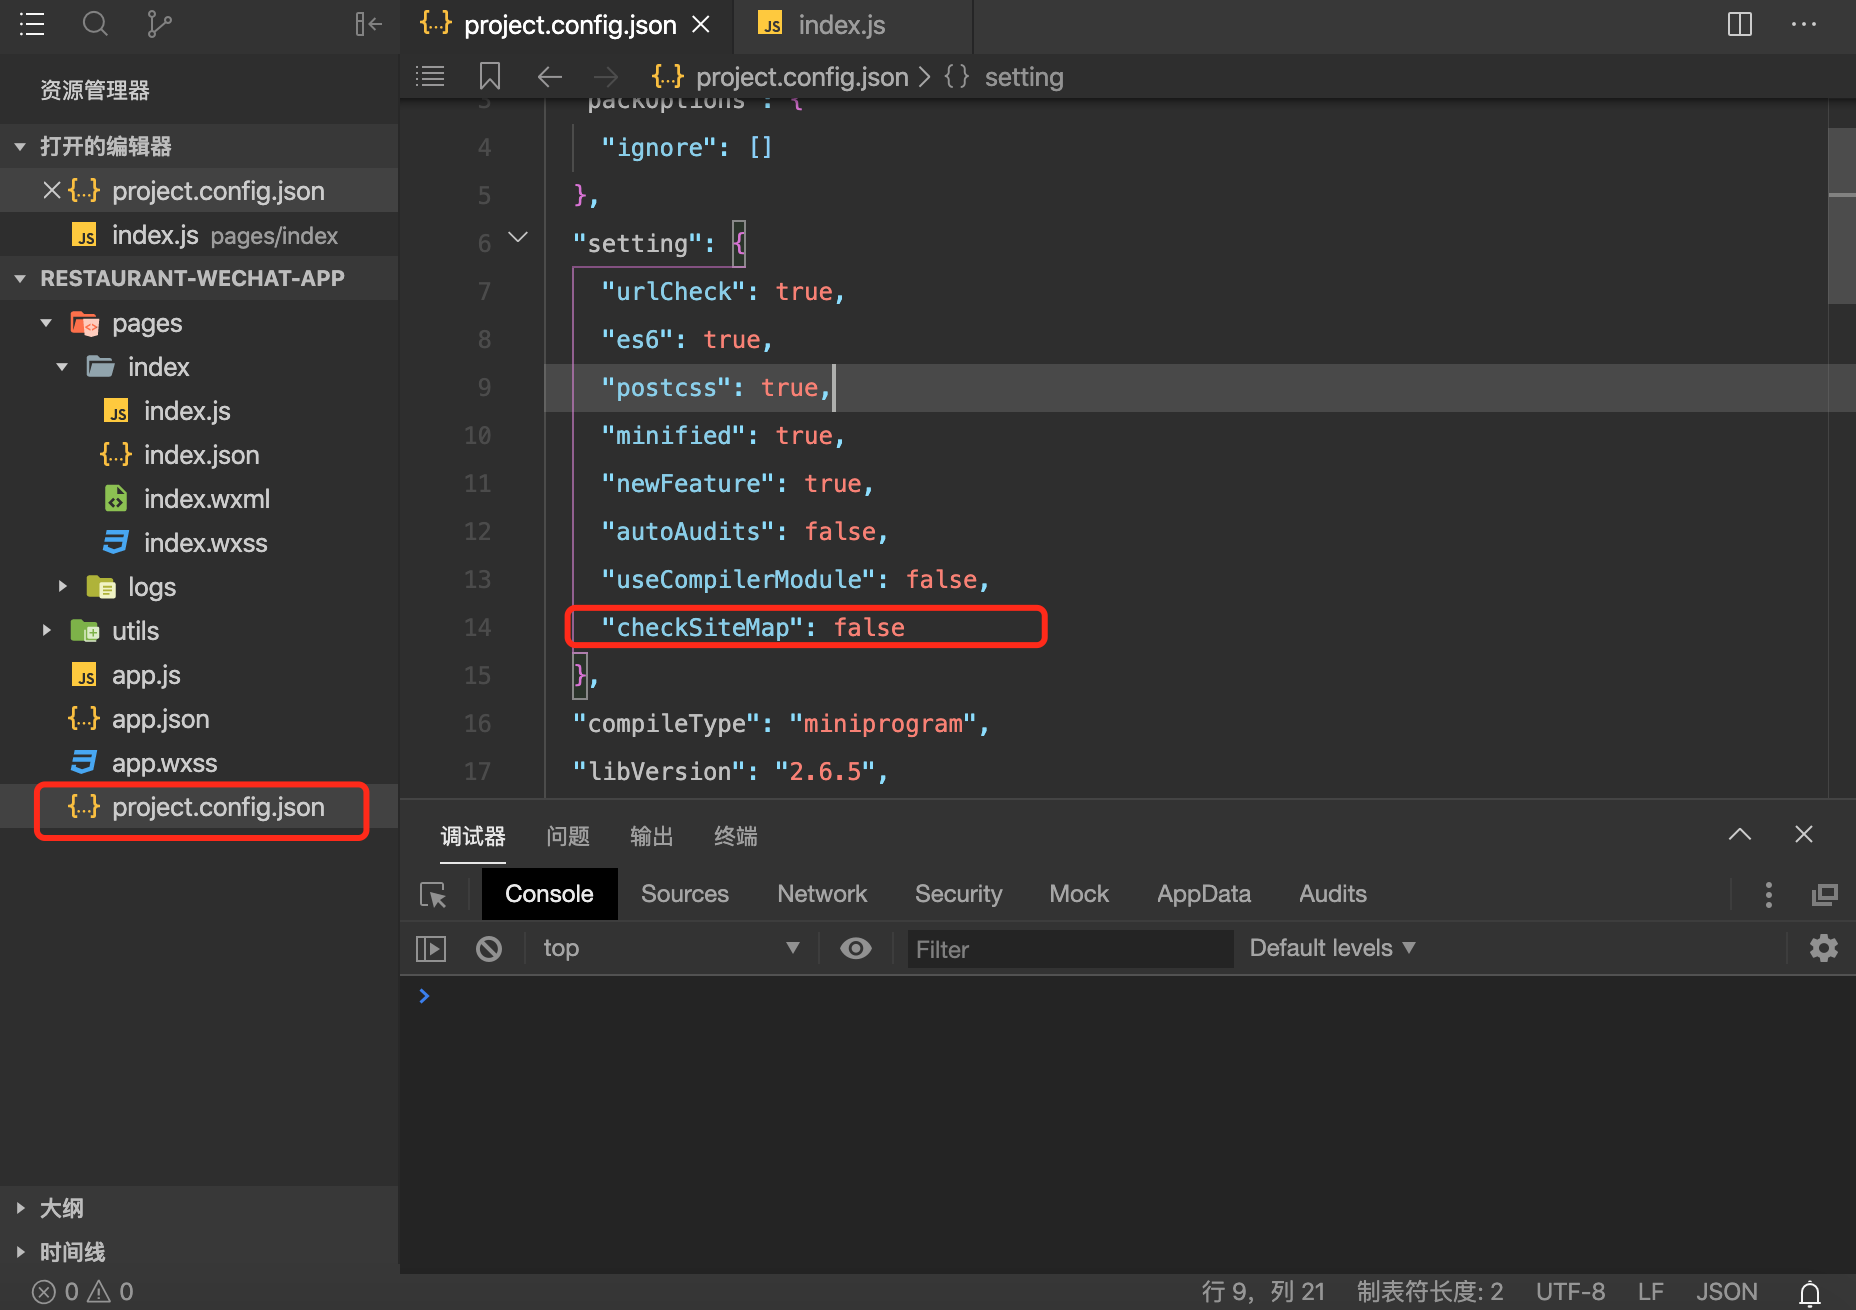Screen dimensions: 1856x1310
Task: Toggle the live expression eye icon
Action: (856, 948)
